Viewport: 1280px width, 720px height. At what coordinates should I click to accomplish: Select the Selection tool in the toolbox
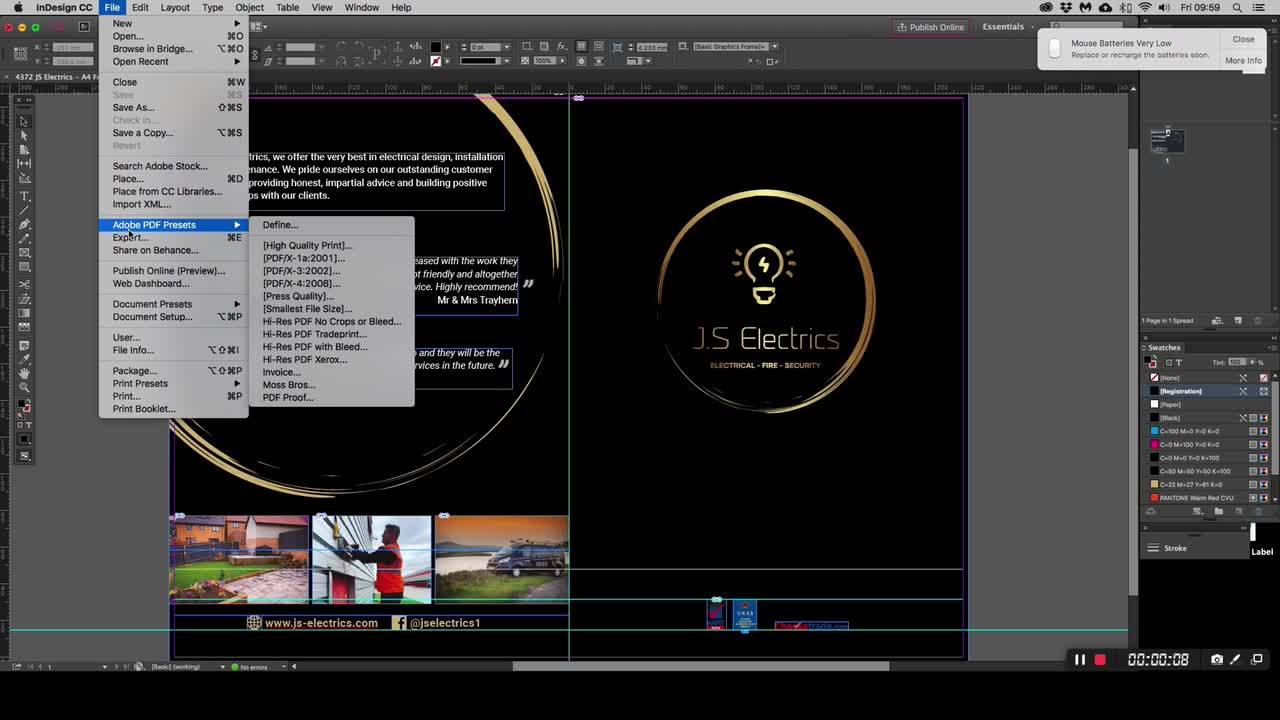point(25,121)
